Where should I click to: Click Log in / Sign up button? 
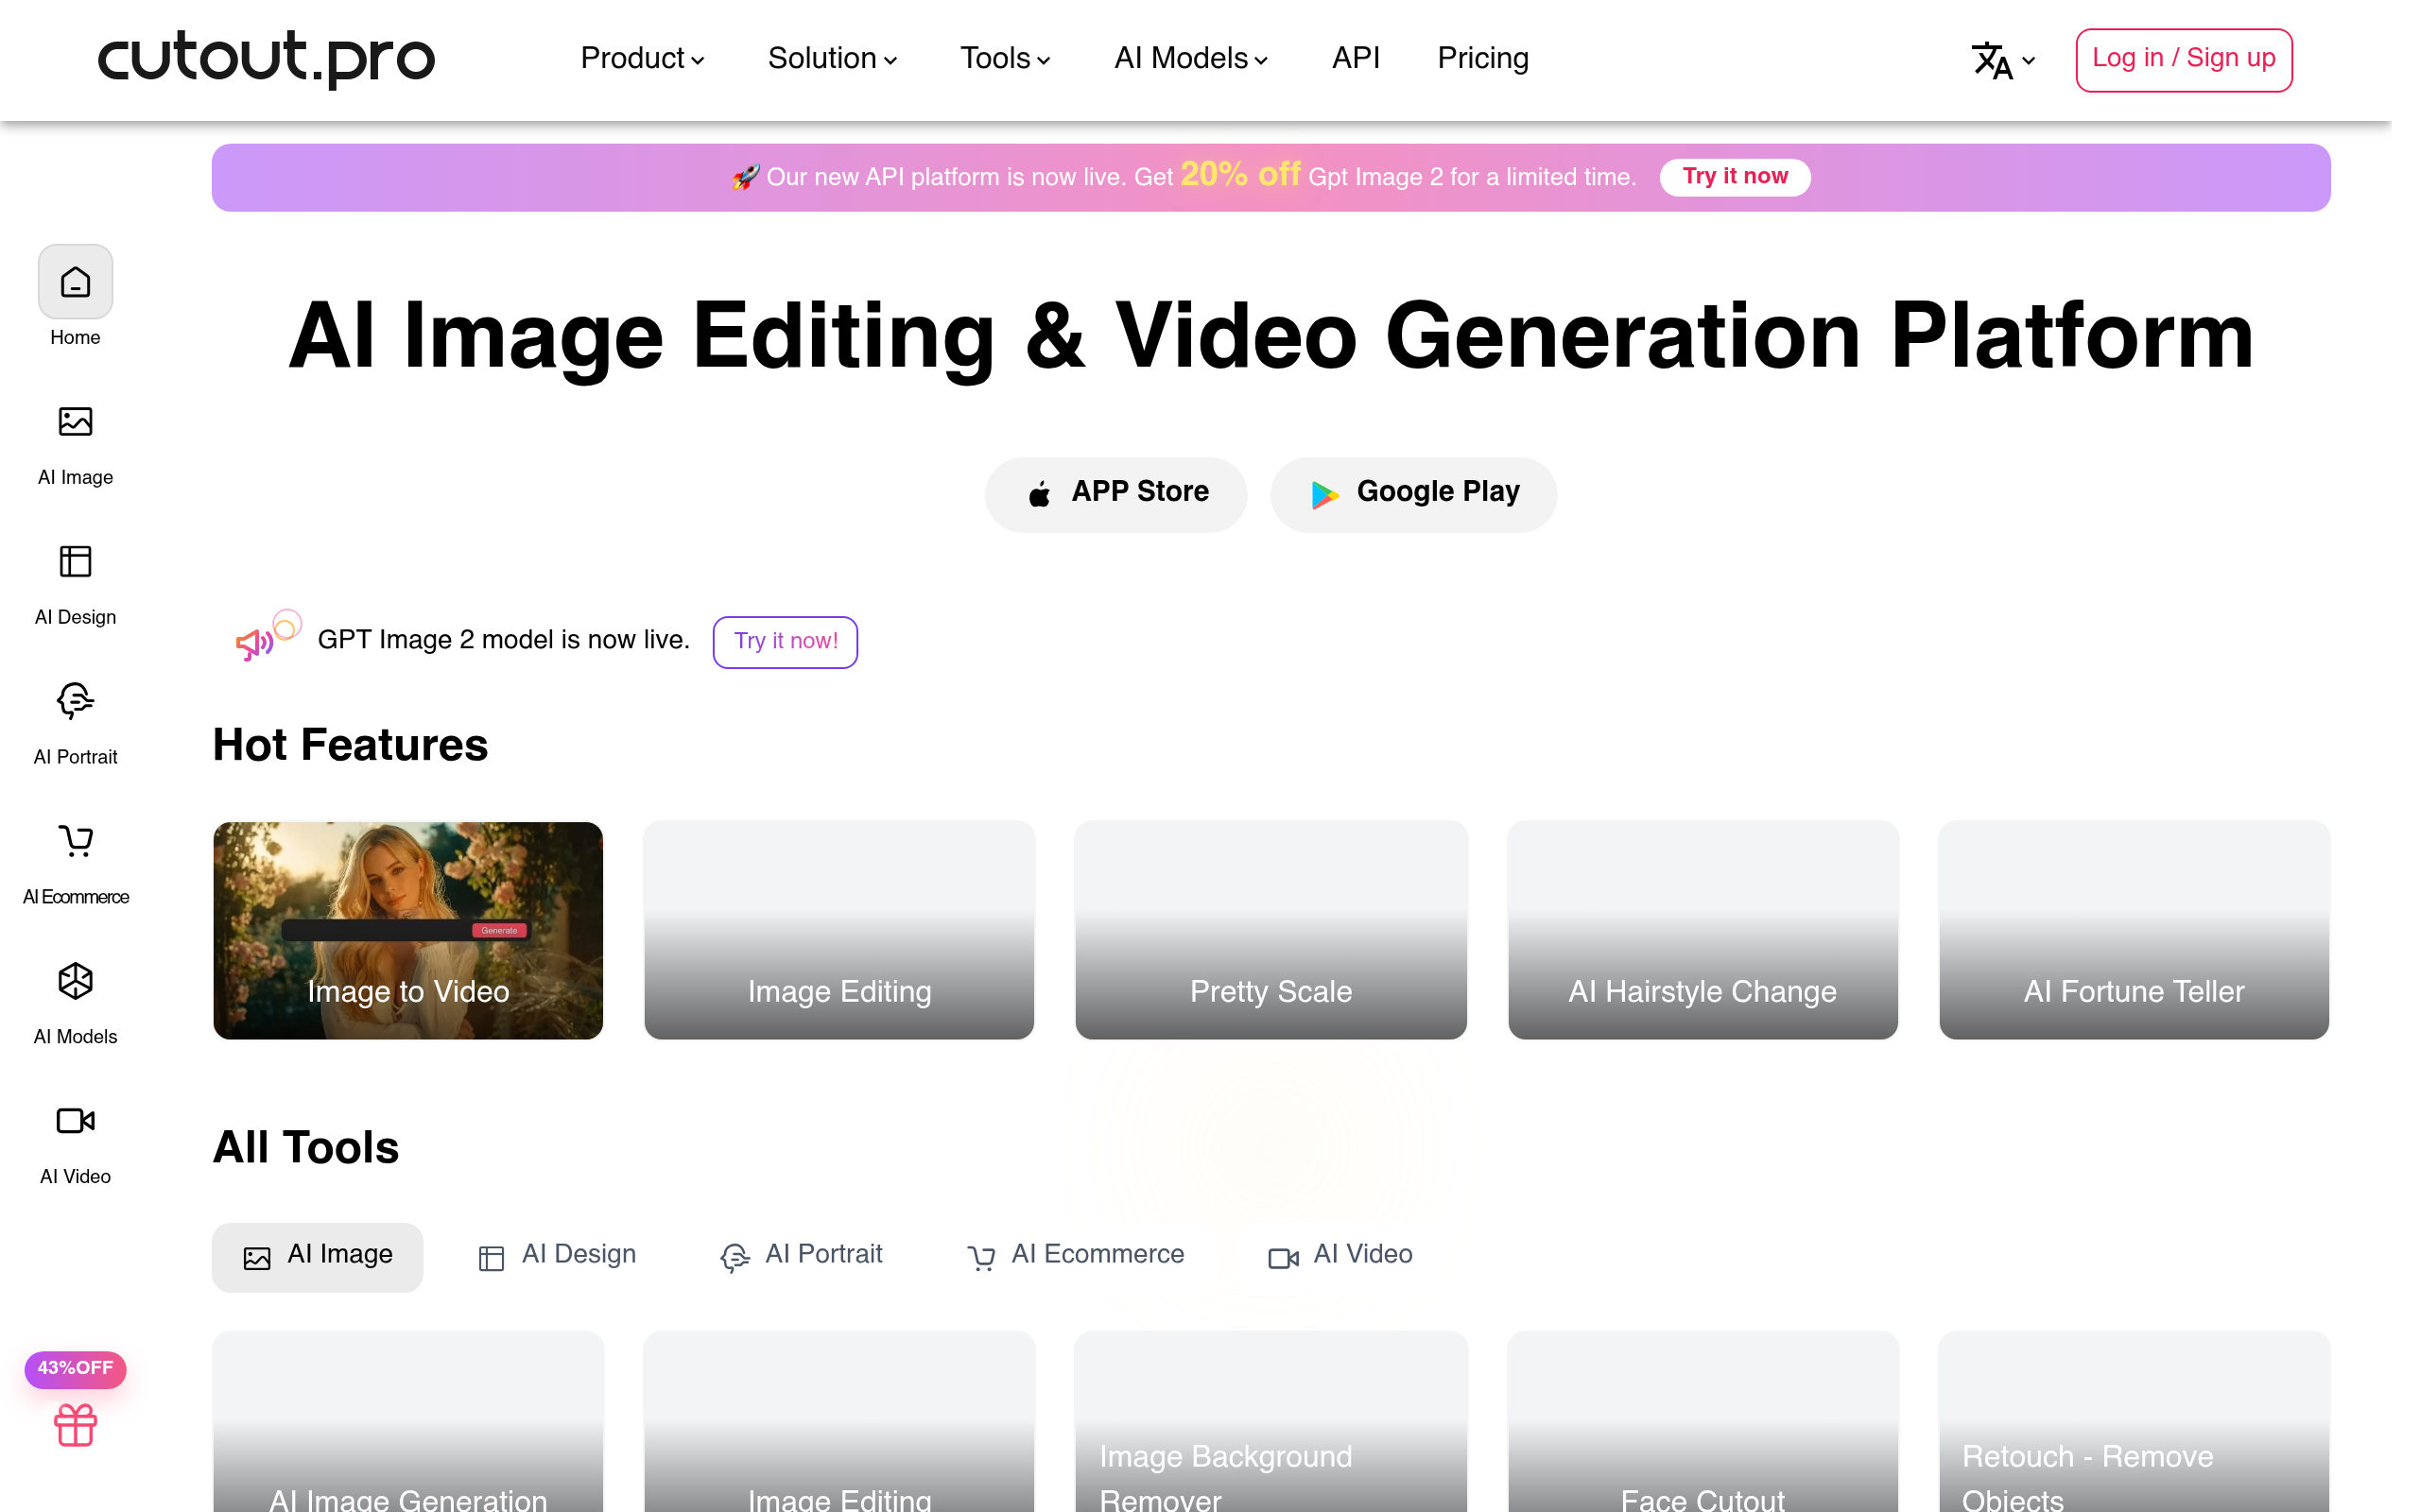(x=2184, y=60)
